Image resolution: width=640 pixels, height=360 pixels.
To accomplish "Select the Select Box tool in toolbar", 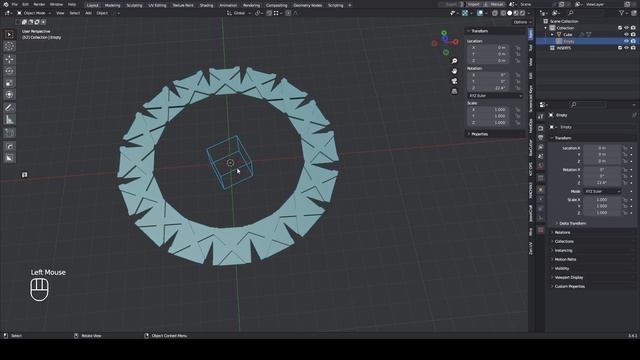I will (x=9, y=34).
